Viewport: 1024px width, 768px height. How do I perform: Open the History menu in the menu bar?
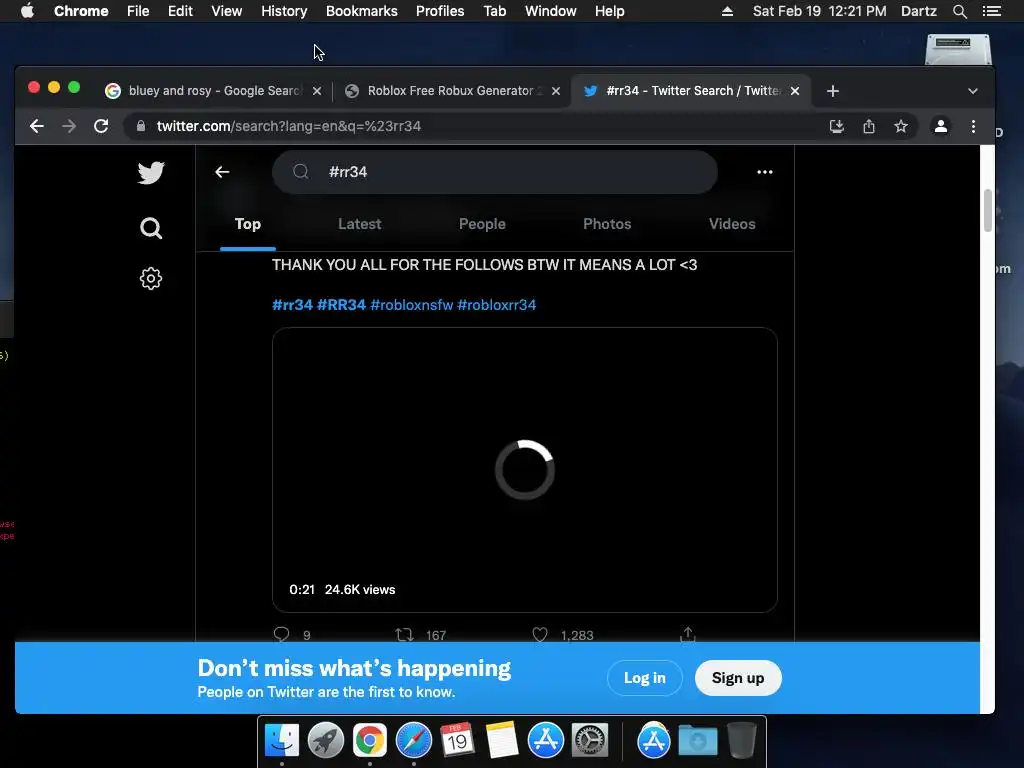coord(284,11)
